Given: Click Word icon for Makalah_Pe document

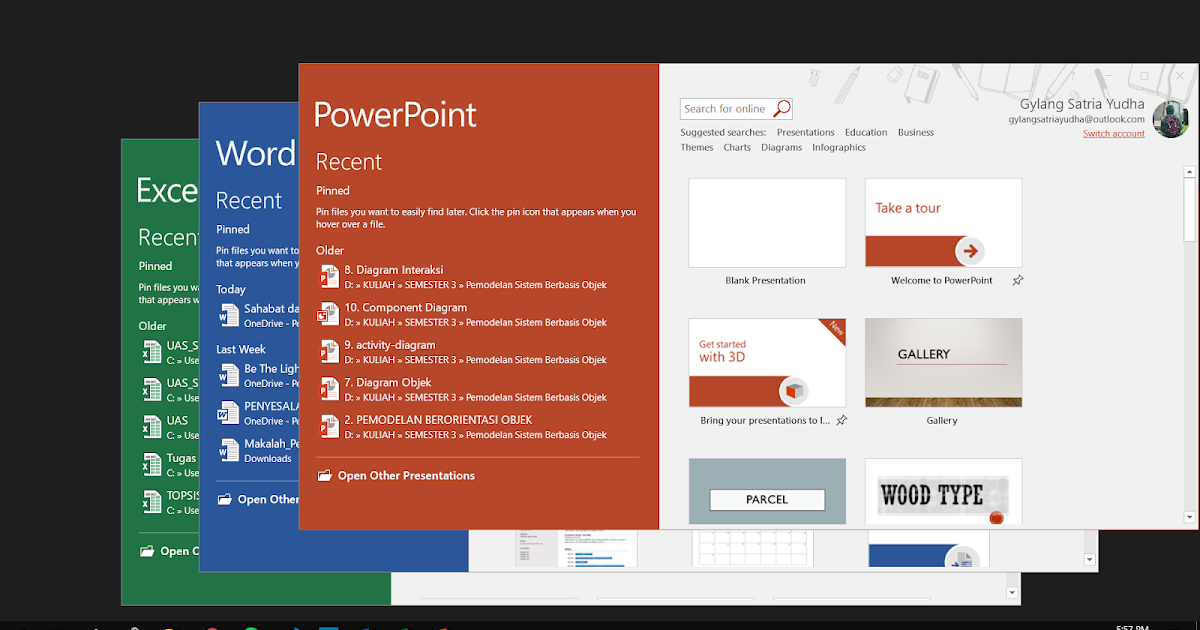Looking at the screenshot, I should (228, 450).
